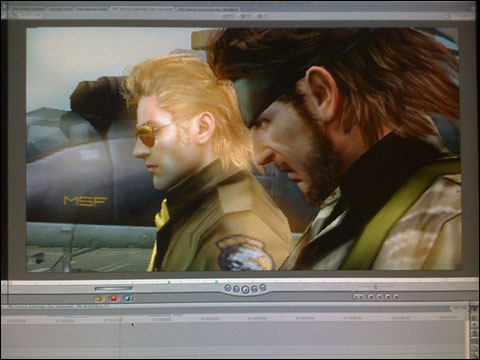Screen dimensions: 480x360
Task: Click the timecode field at top left
Action: tap(28, 15)
